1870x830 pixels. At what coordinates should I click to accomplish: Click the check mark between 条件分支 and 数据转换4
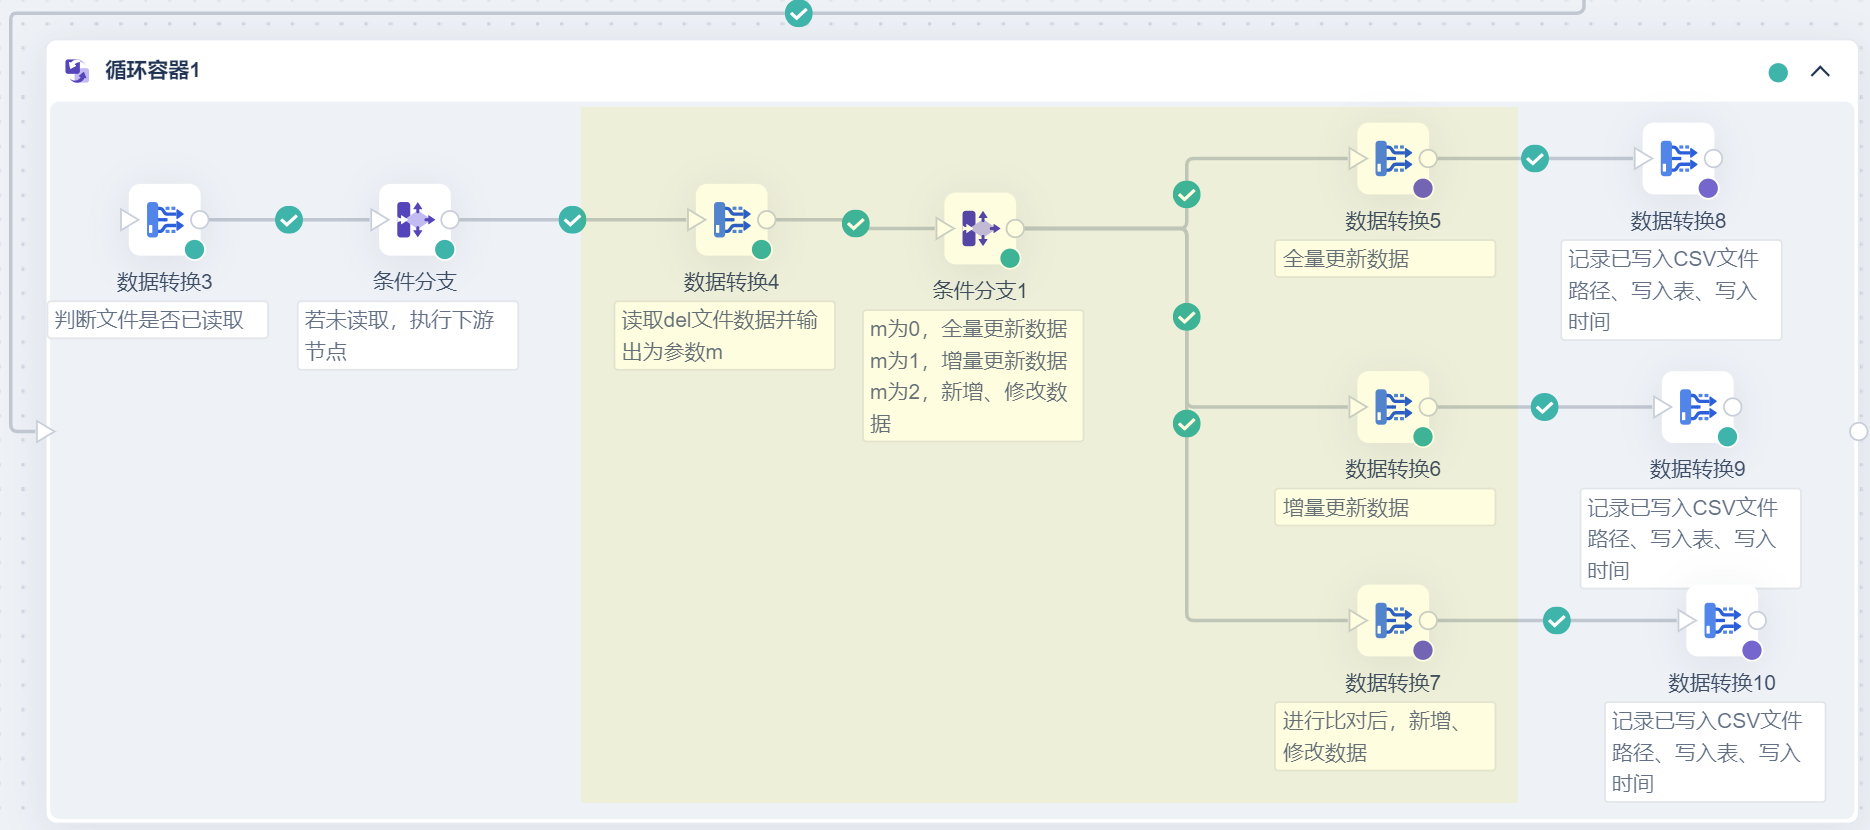point(572,219)
